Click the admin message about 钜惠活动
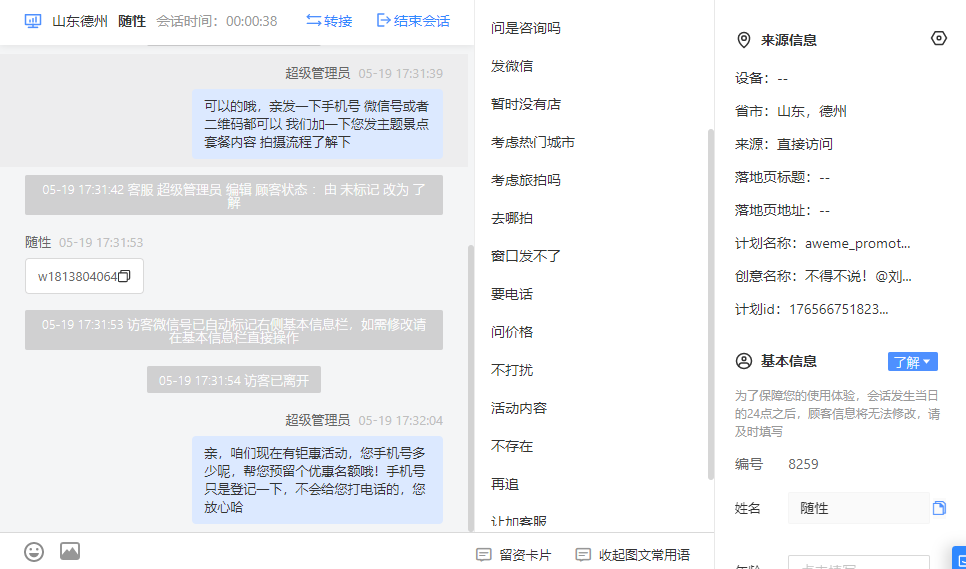This screenshot has height=569, width=966. pos(317,480)
